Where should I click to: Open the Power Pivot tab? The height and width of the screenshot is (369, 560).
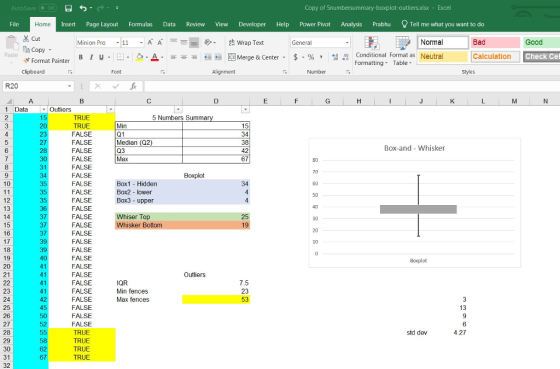coord(315,24)
